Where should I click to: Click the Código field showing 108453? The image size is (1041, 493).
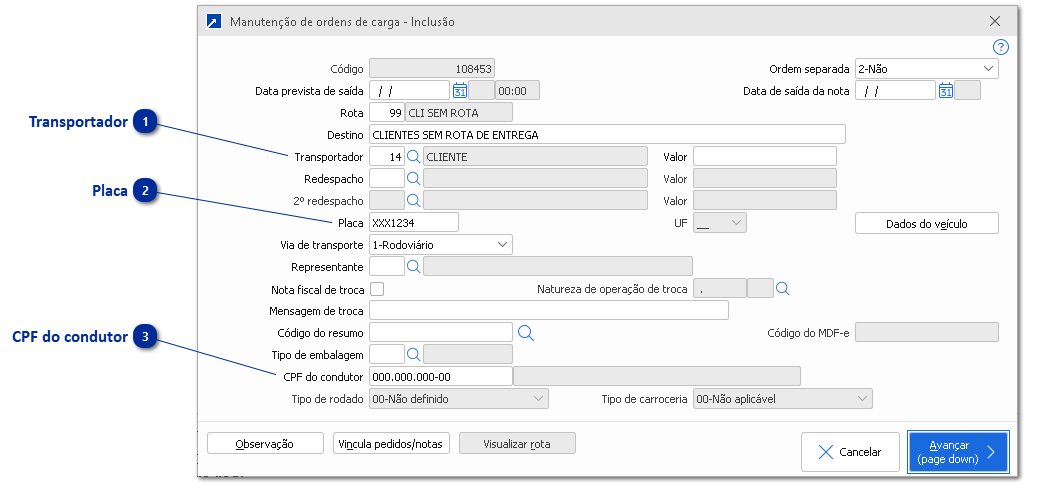(432, 68)
